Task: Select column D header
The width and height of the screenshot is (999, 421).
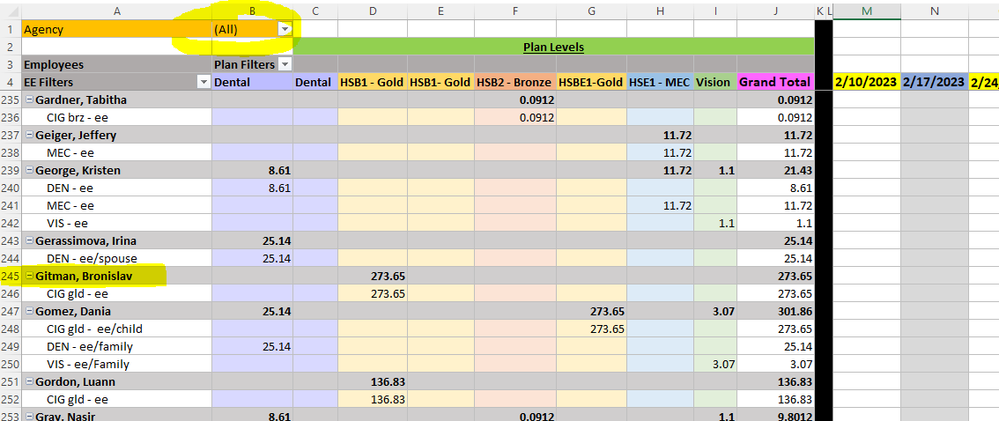Action: [373, 11]
